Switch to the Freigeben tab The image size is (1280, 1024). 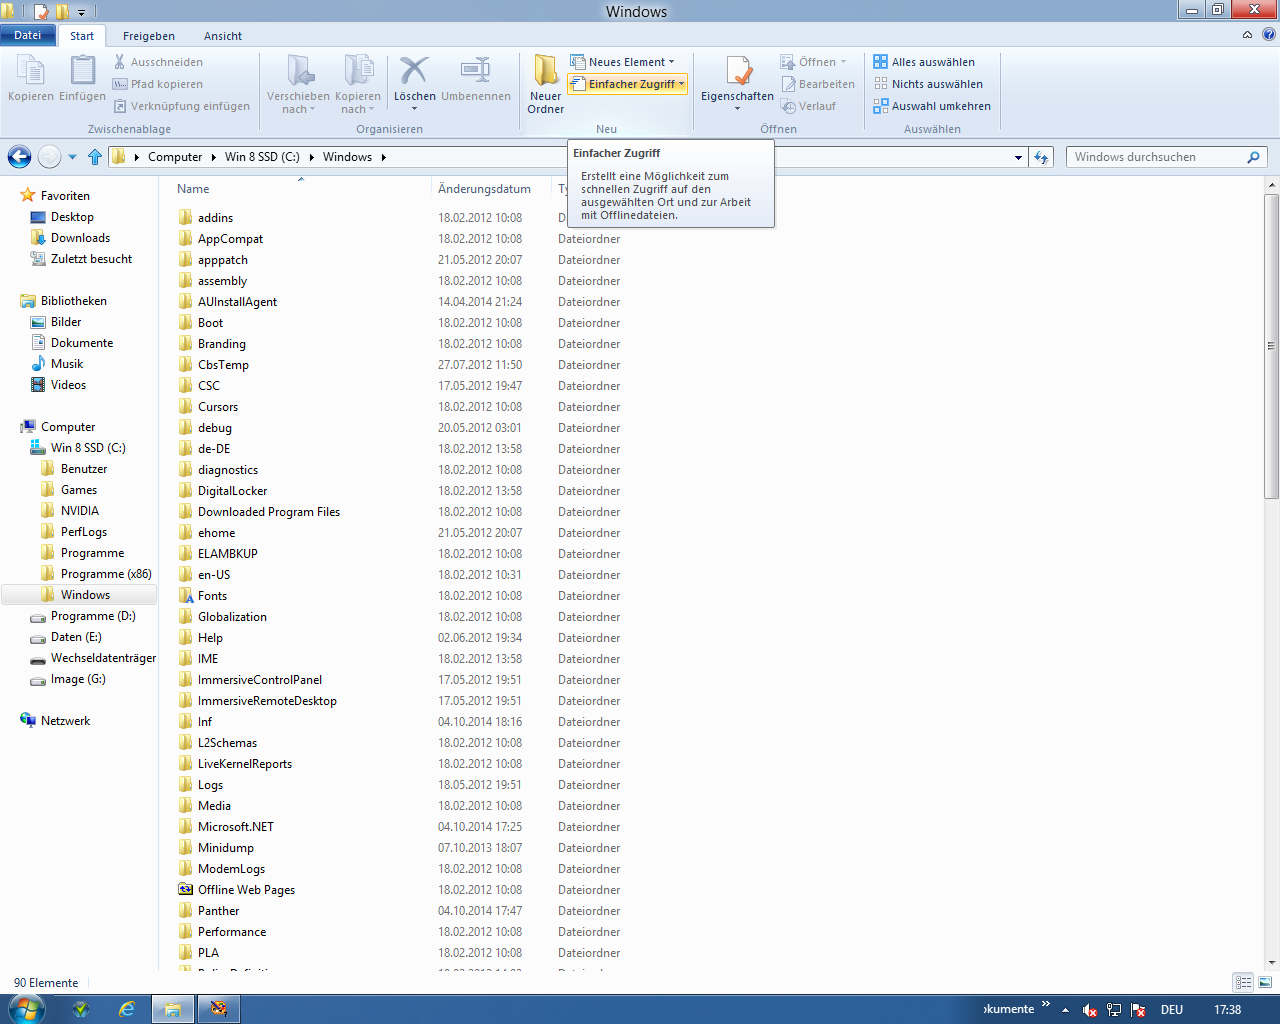pos(149,36)
